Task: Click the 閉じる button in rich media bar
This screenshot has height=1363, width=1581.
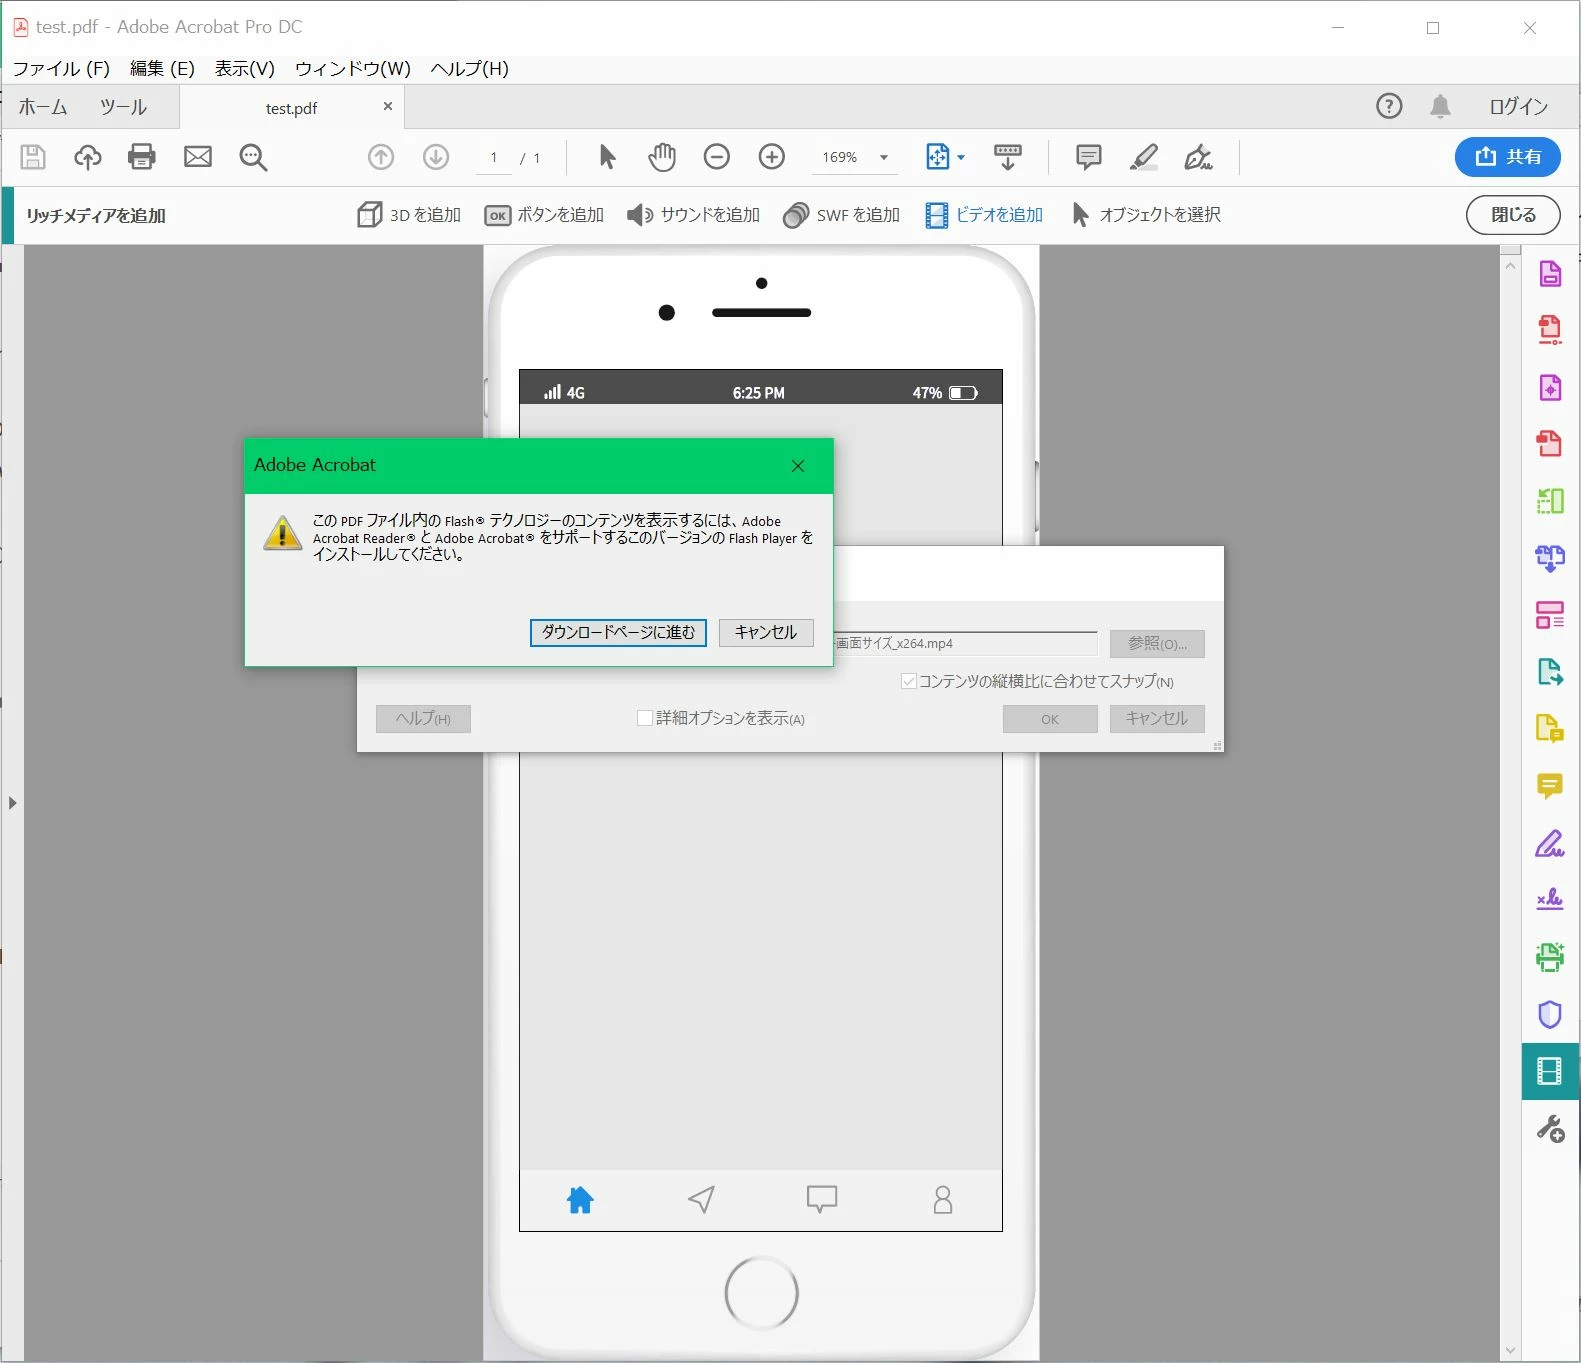Action: pyautogui.click(x=1513, y=215)
